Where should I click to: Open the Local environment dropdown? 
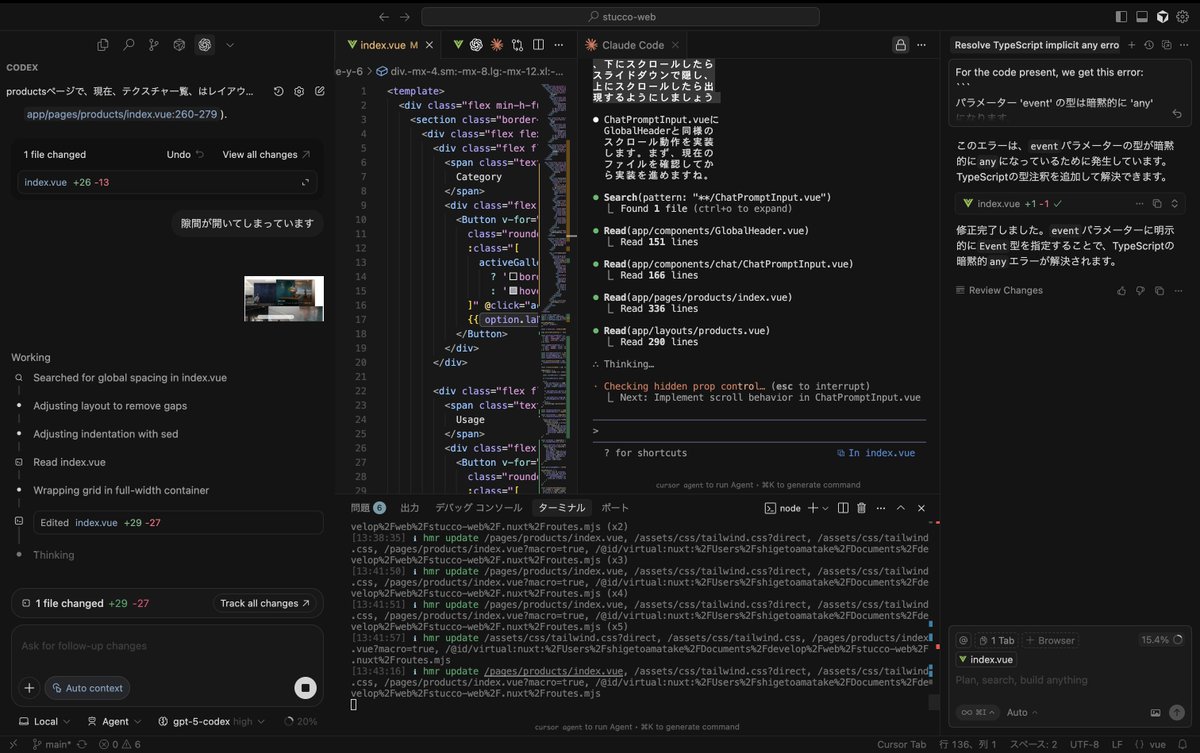point(45,721)
